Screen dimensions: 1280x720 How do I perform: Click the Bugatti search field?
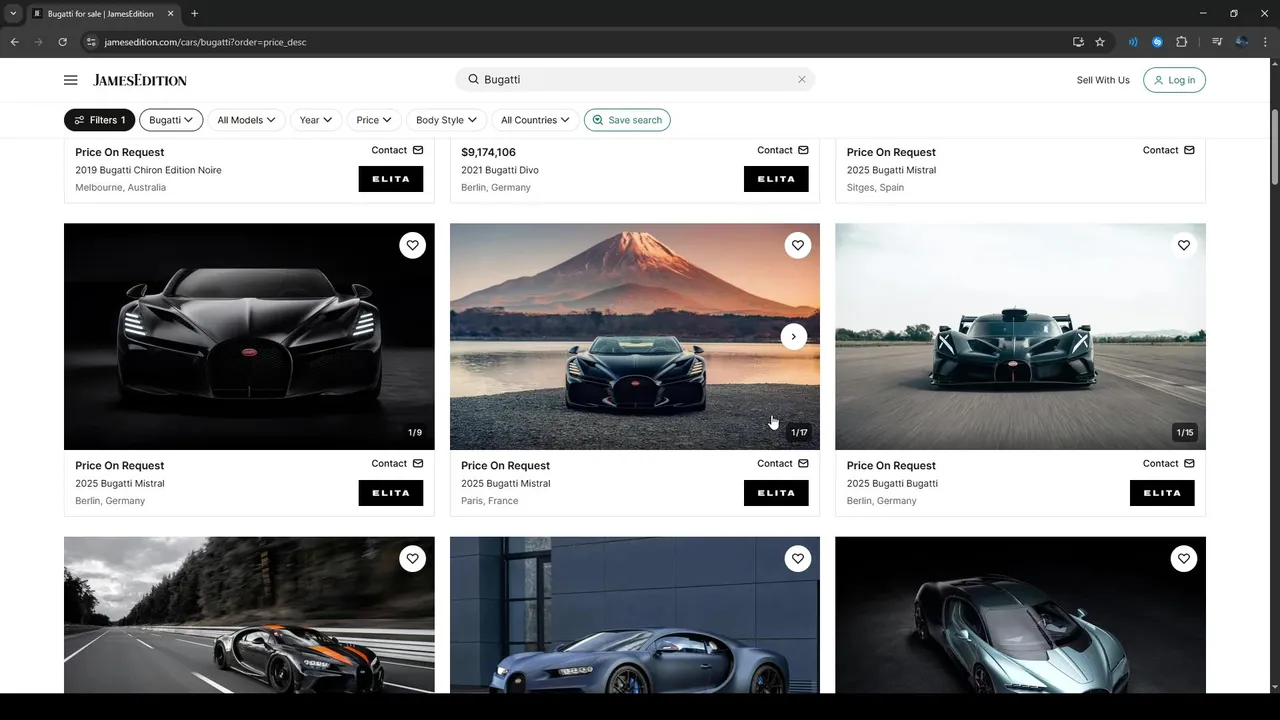click(635, 79)
